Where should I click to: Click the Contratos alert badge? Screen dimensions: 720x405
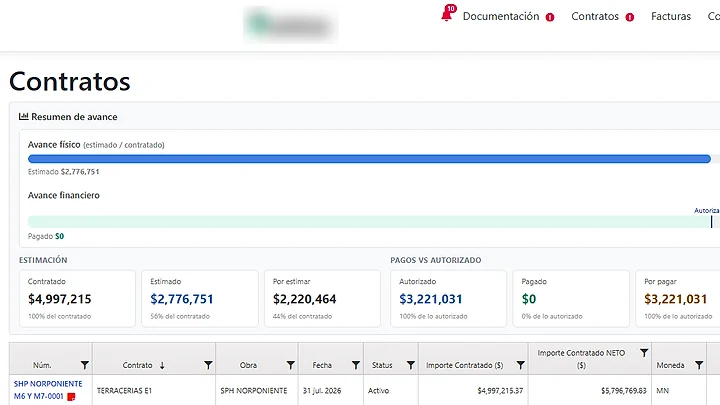[630, 17]
